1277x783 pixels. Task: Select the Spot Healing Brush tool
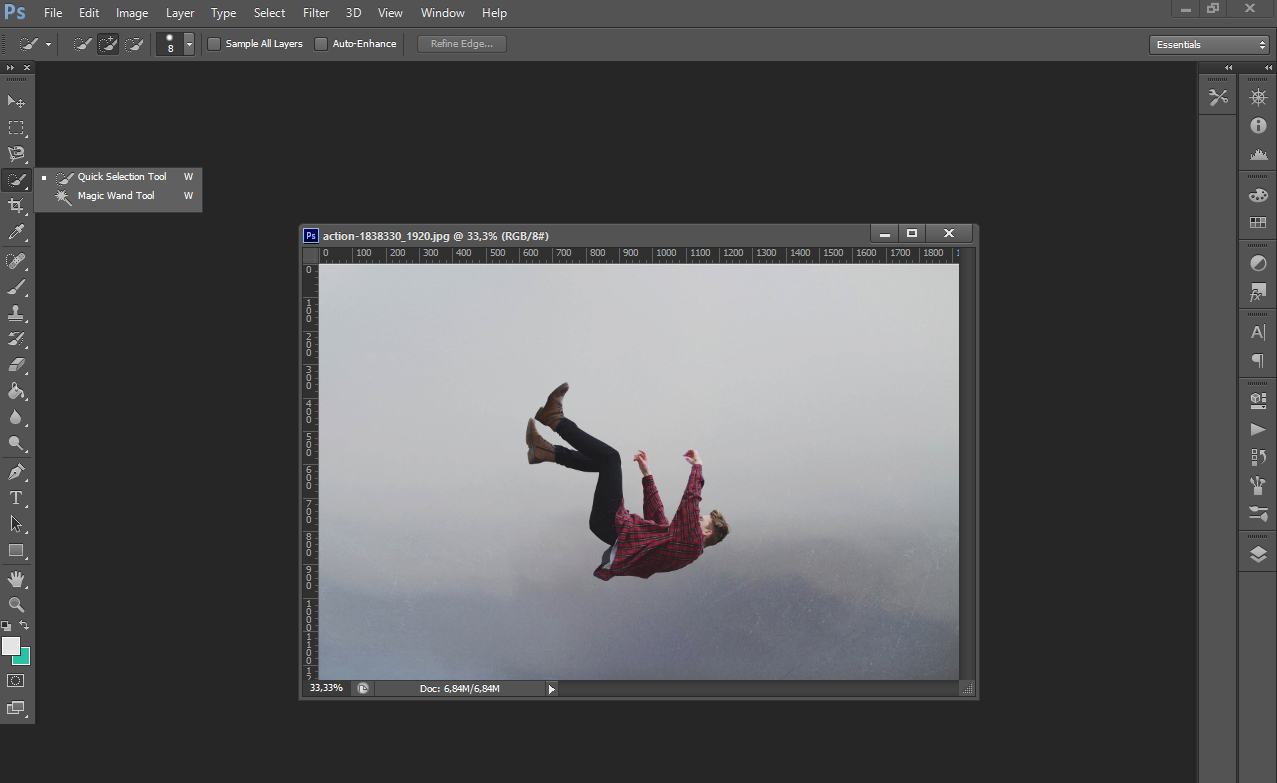pos(16,261)
